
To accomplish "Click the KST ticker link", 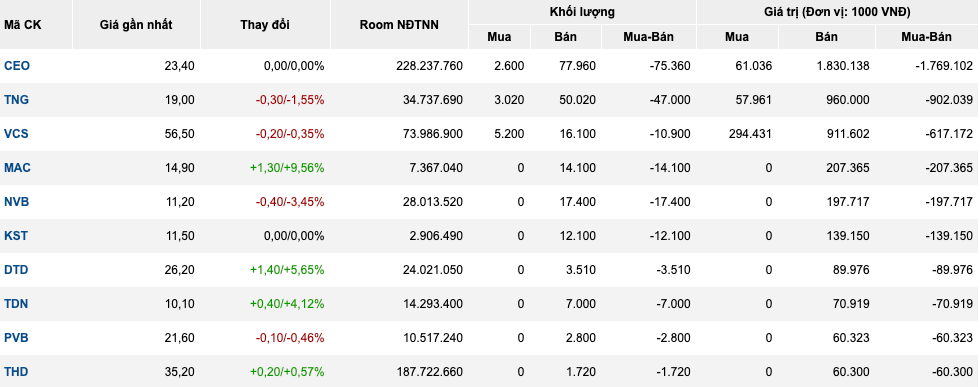I will tap(16, 236).
